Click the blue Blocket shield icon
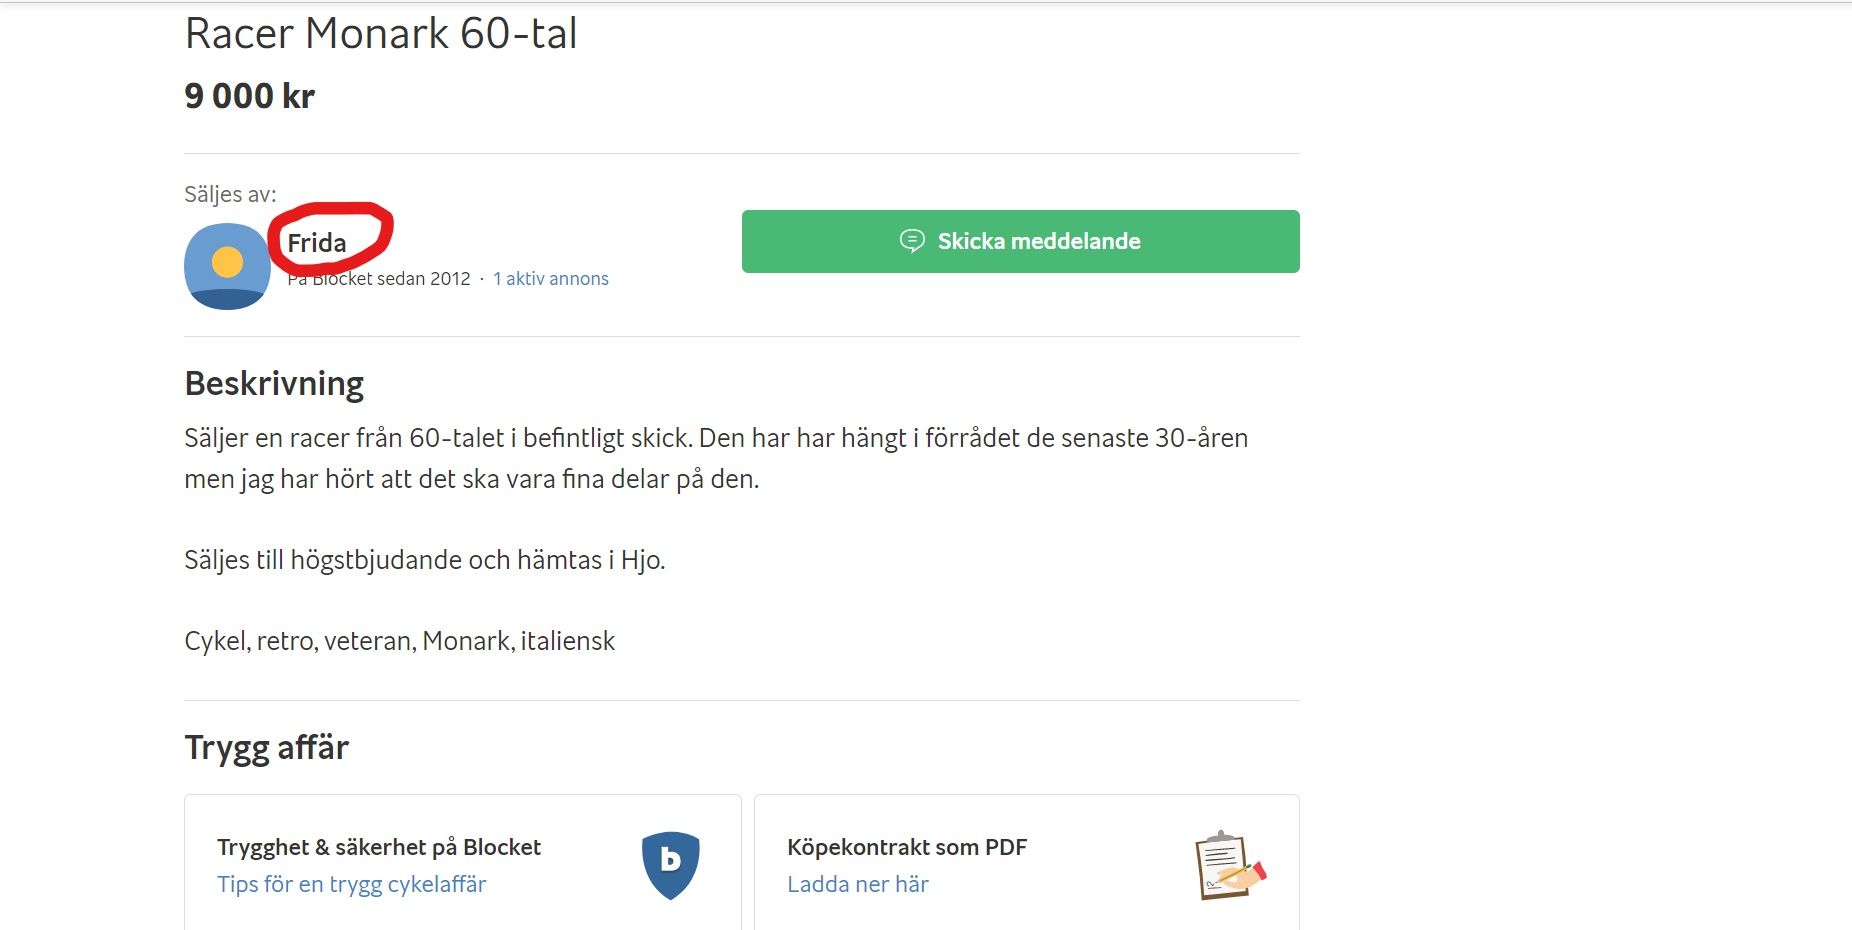This screenshot has height=930, width=1852. click(x=670, y=864)
